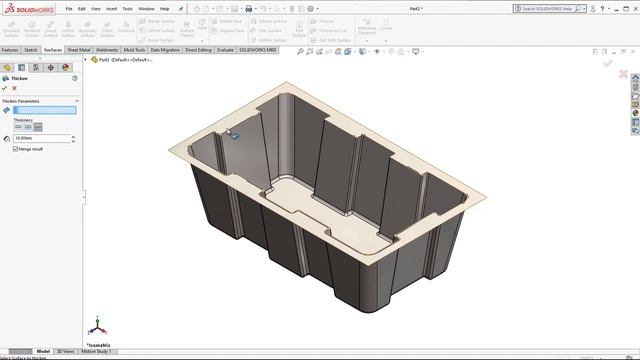Click the Print icon in the top toolbar
This screenshot has width=640, height=360.
click(249, 9)
